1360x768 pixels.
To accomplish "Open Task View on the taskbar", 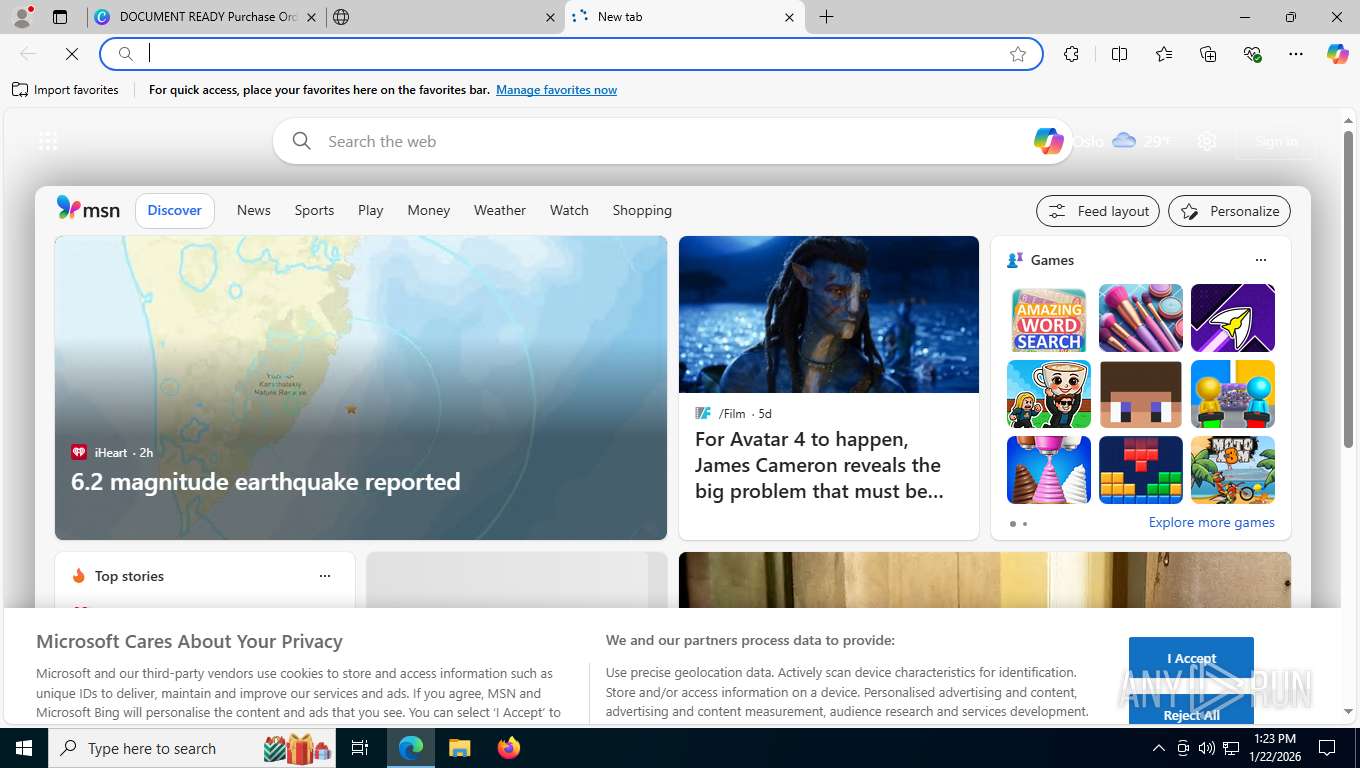I will tap(360, 748).
